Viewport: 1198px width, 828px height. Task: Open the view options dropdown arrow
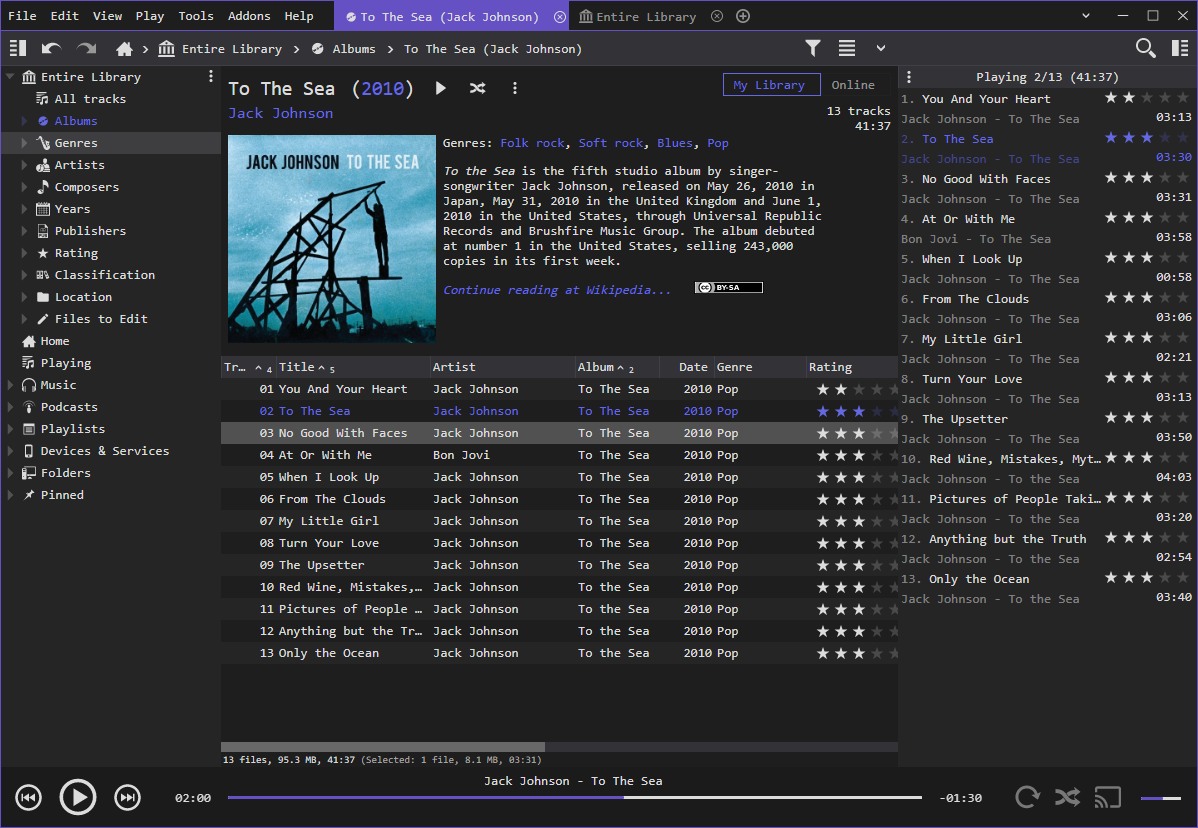pos(881,48)
